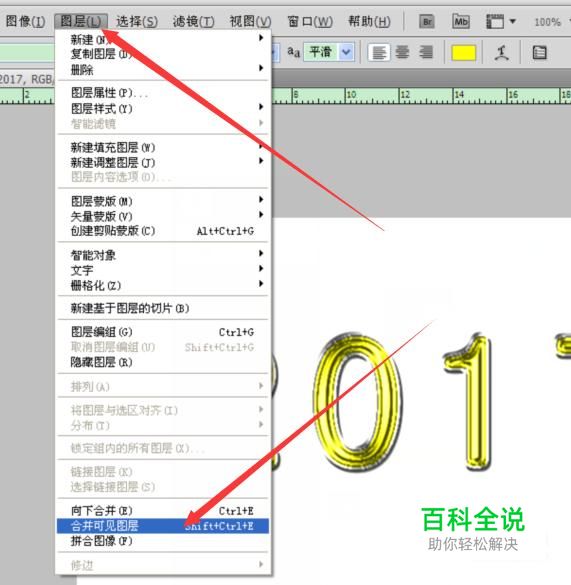The image size is (571, 585).
Task: Expand 新建调整图层(J) submenu
Action: coord(163,163)
